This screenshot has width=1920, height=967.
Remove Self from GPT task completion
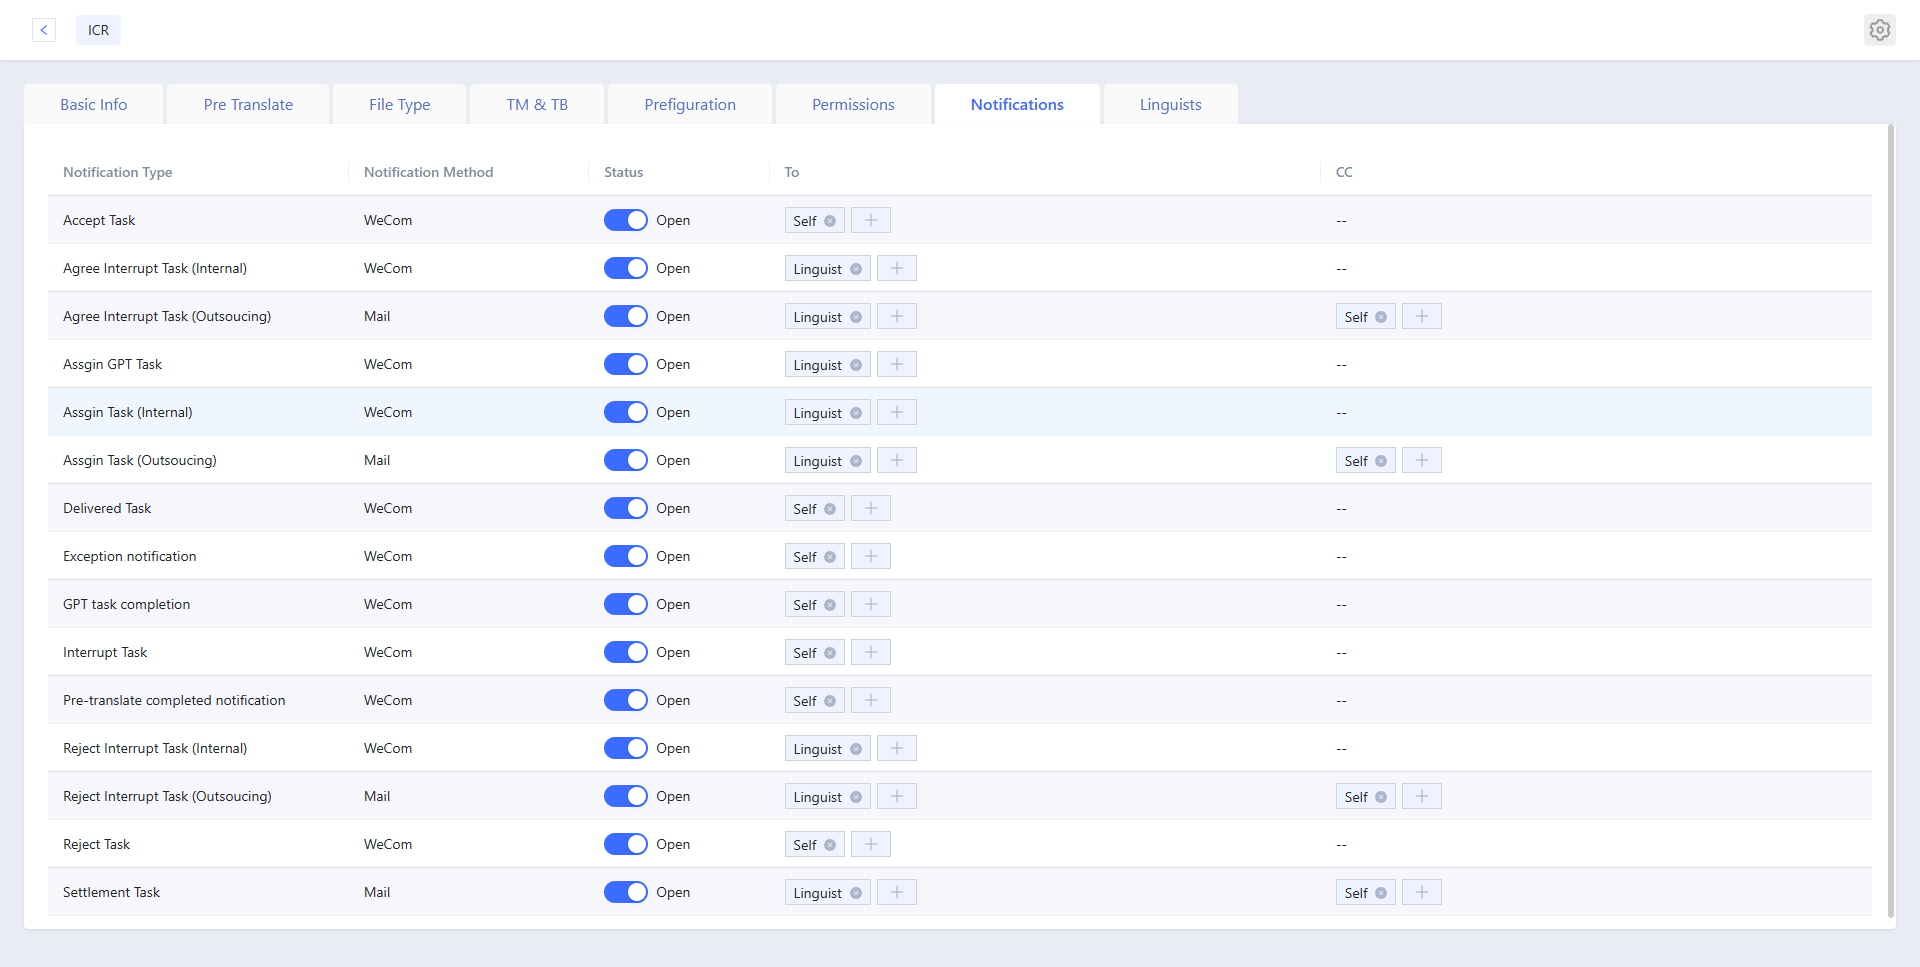tap(830, 605)
